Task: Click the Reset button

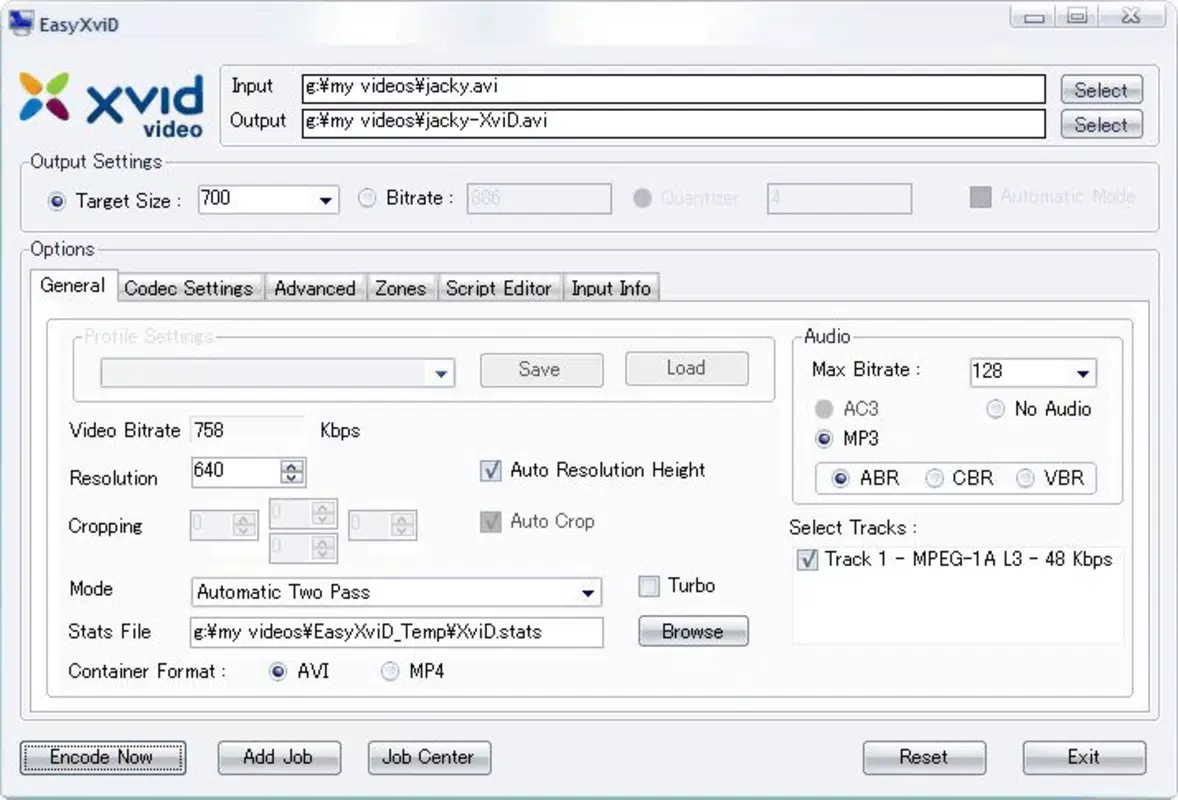Action: (x=924, y=757)
